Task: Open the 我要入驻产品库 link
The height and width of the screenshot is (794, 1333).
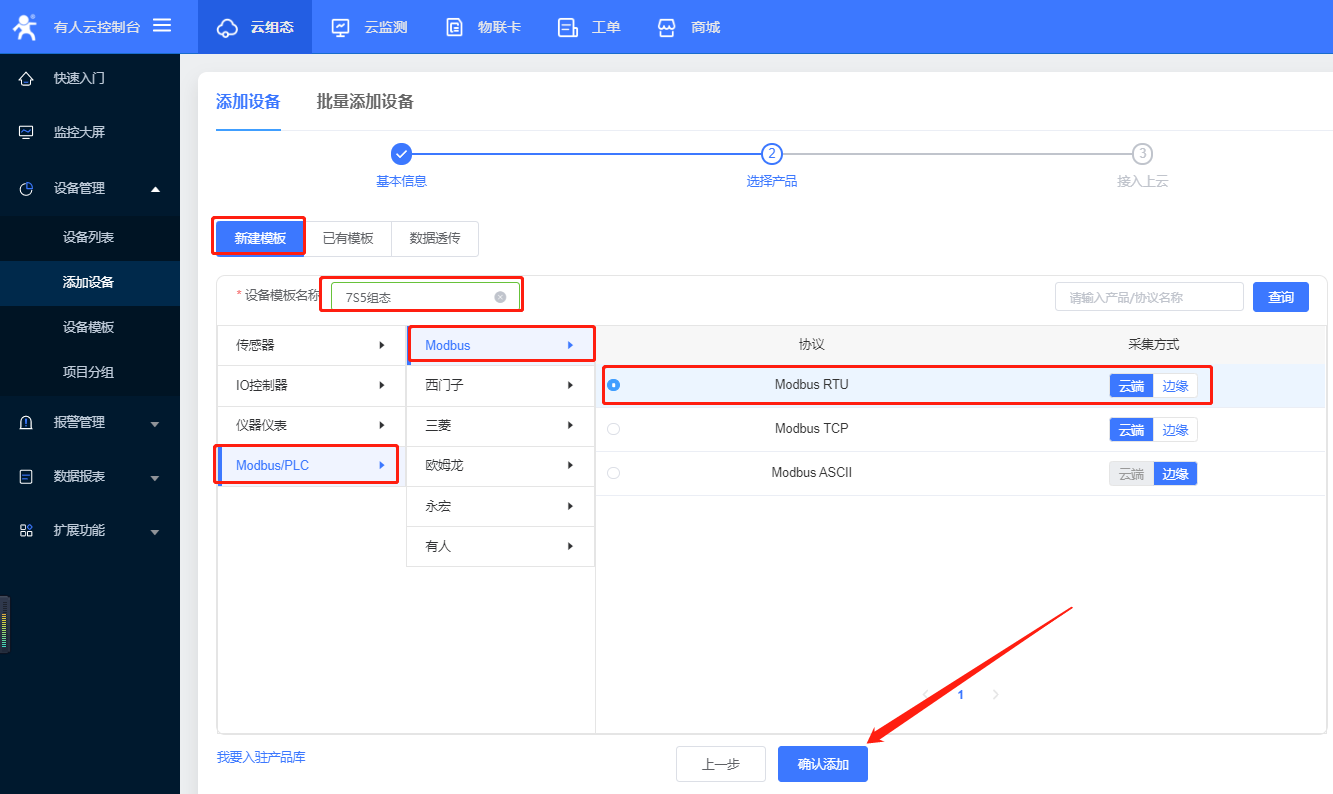Action: coord(261,757)
